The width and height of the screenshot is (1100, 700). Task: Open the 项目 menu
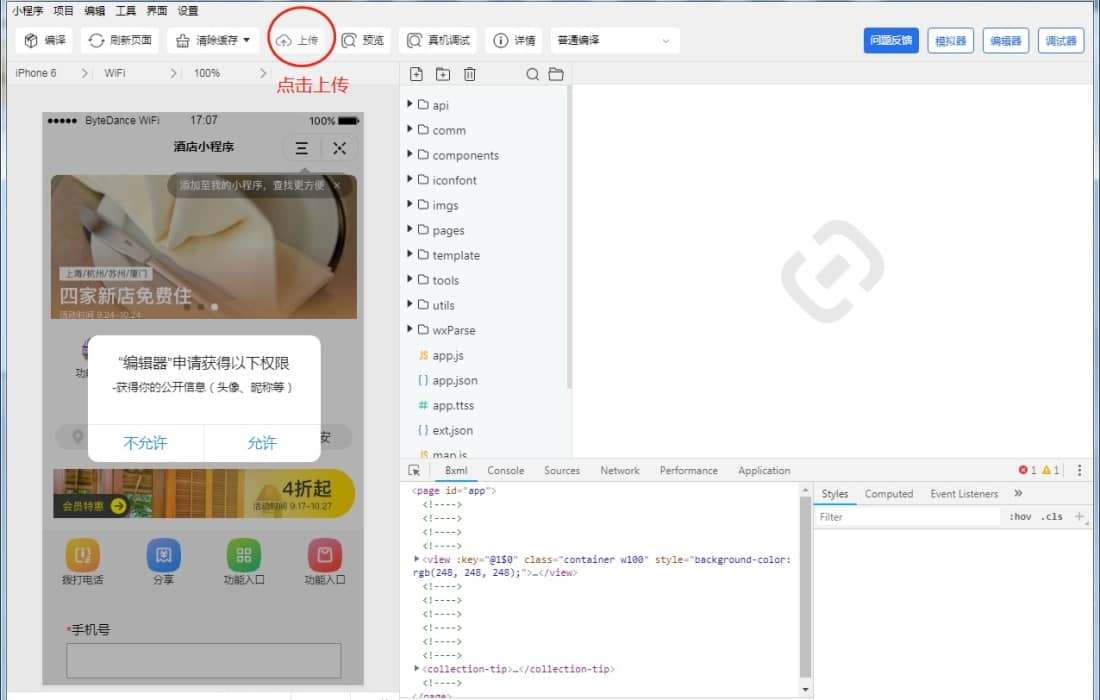(x=64, y=11)
